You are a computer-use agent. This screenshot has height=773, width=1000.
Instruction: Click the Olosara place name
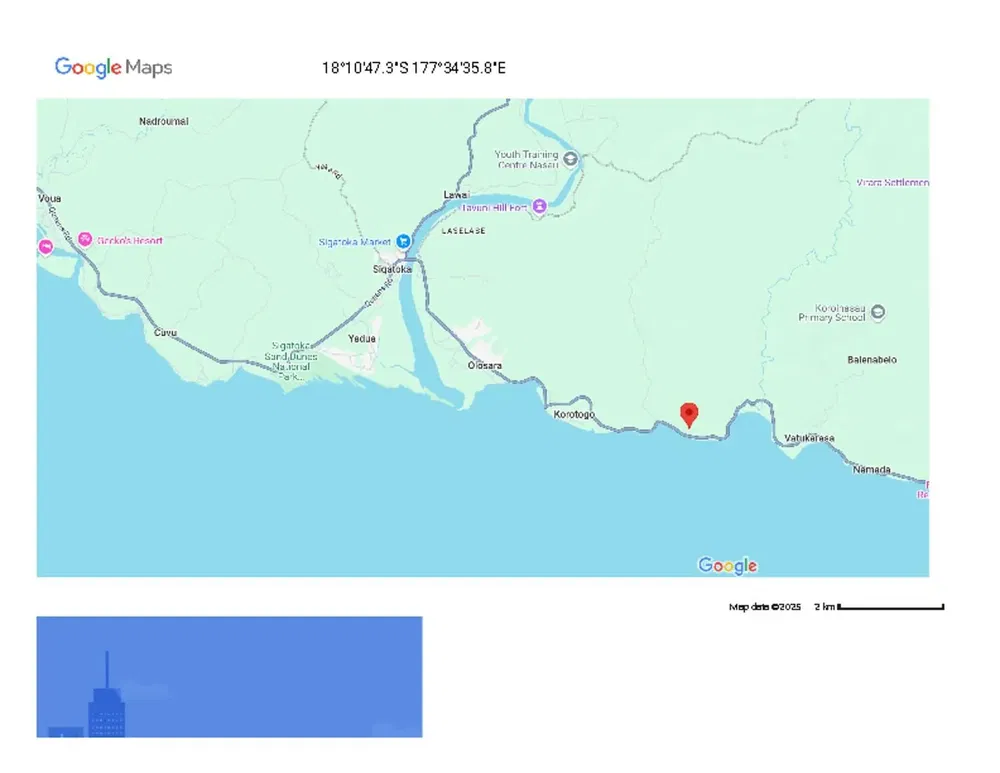pos(484,365)
